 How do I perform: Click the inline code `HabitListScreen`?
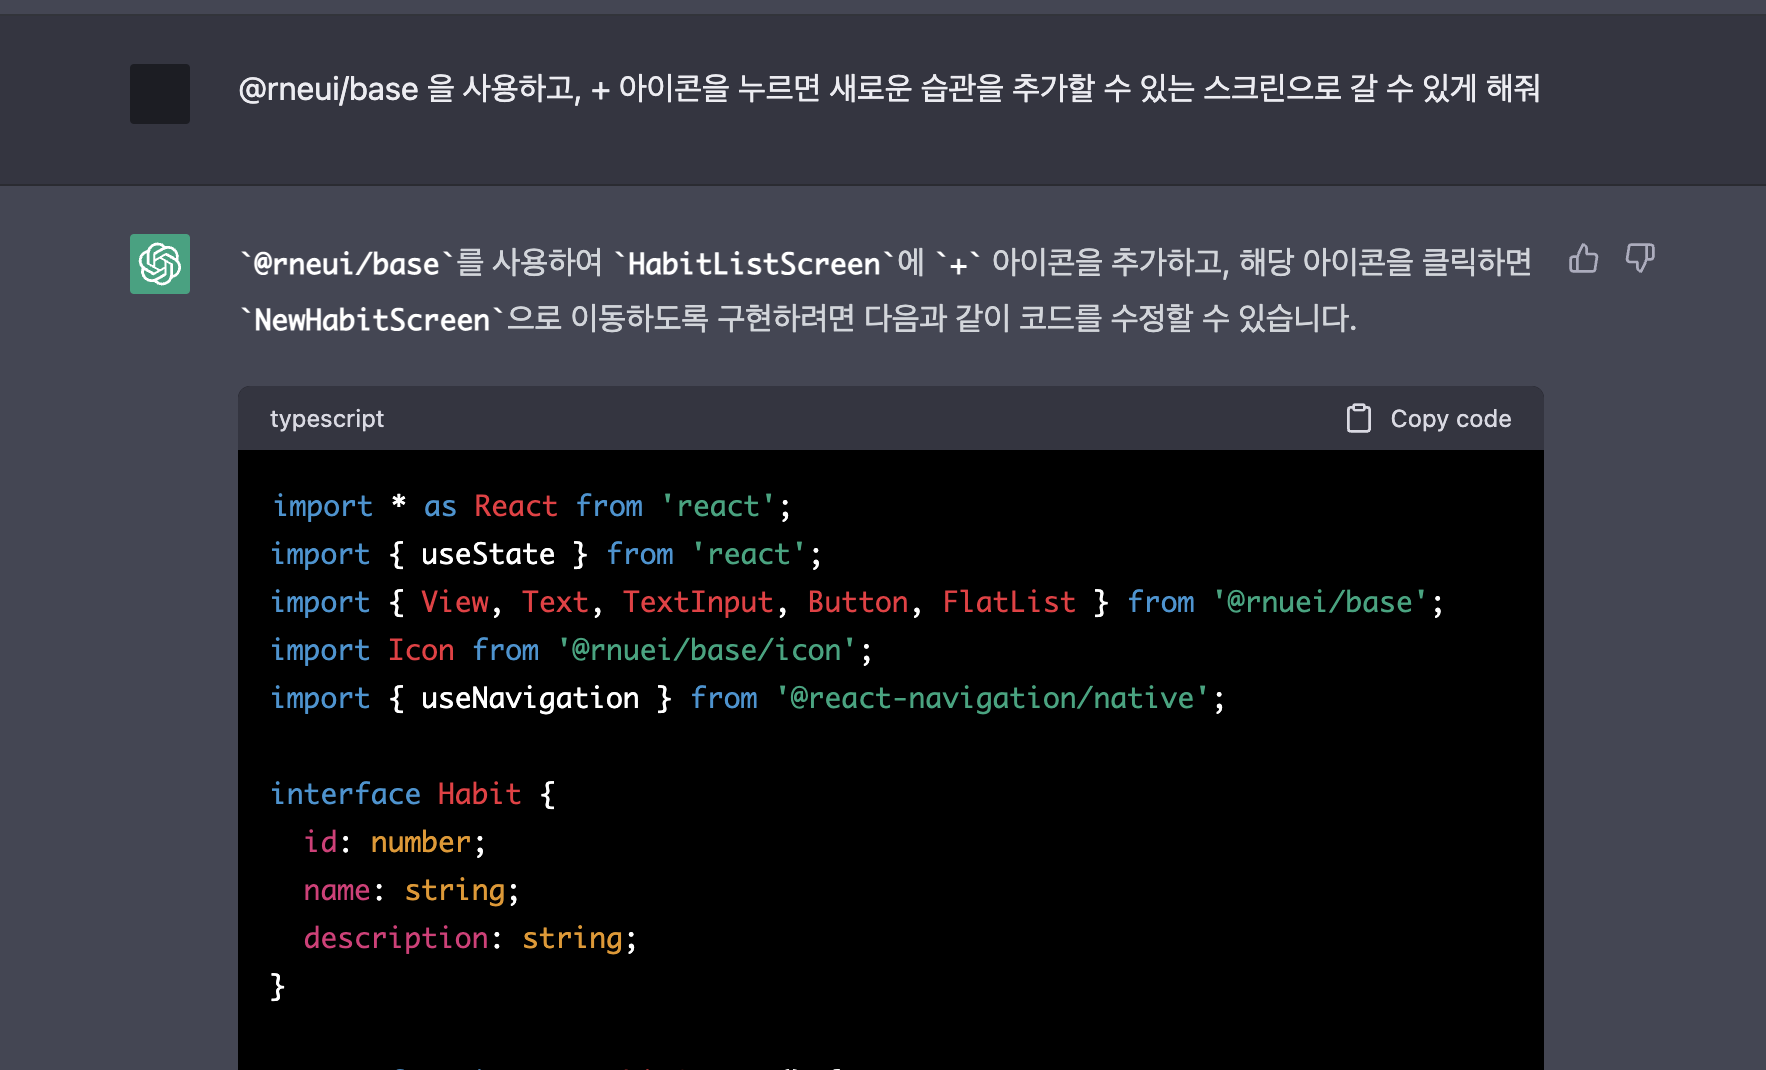(x=754, y=264)
